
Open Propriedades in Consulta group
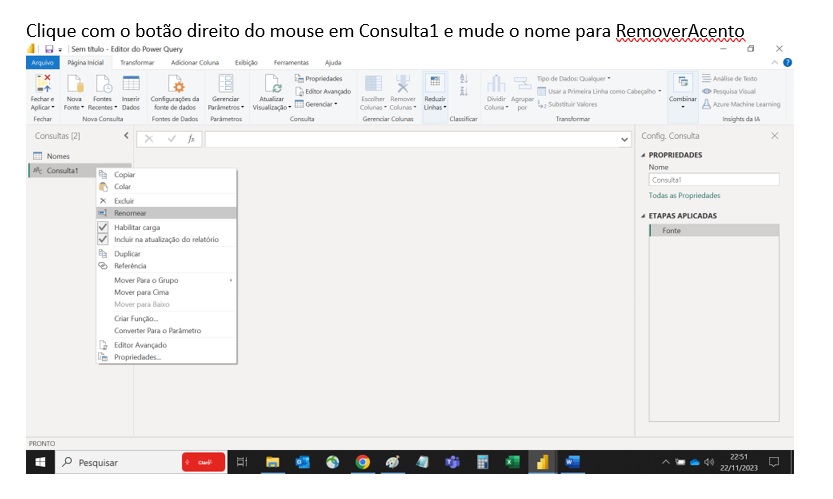point(319,79)
